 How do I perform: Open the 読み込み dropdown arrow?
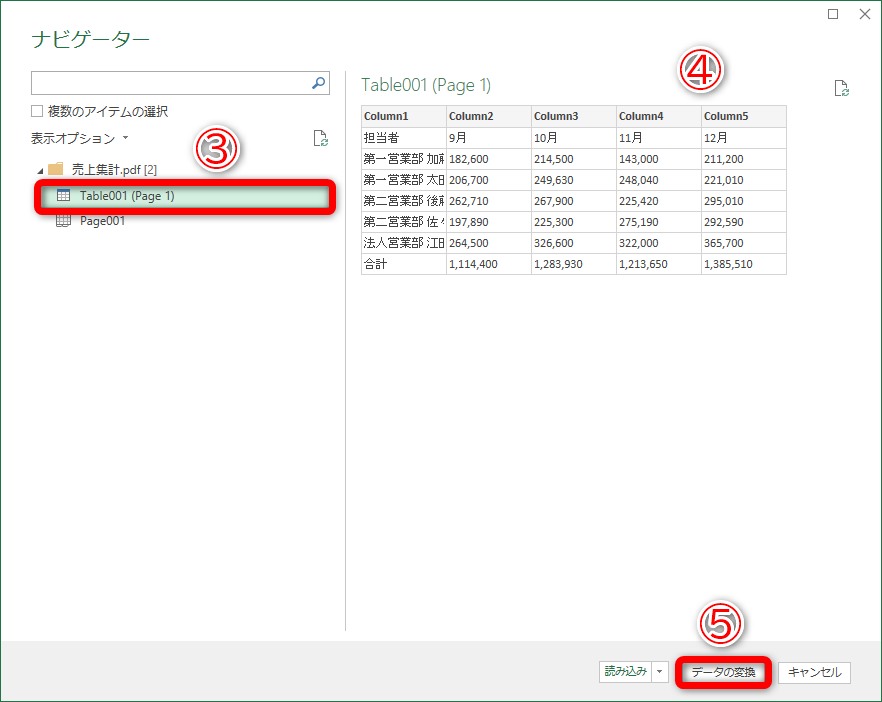[x=660, y=672]
